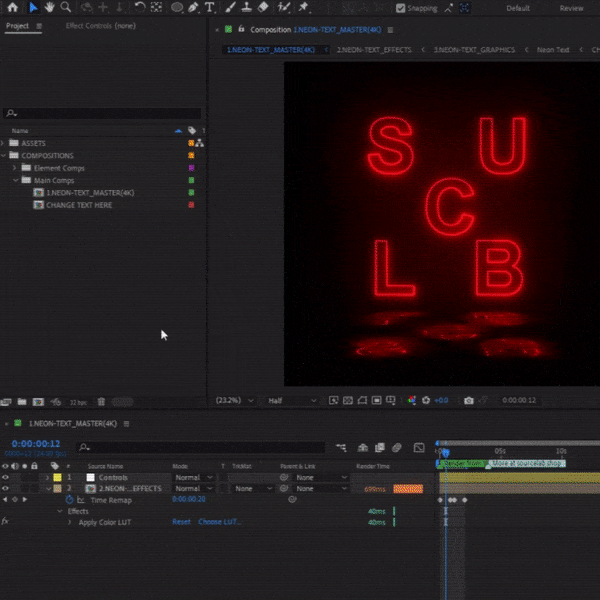
Task: Click the red label swatch of CHANGE TEXT HERE
Action: [191, 204]
